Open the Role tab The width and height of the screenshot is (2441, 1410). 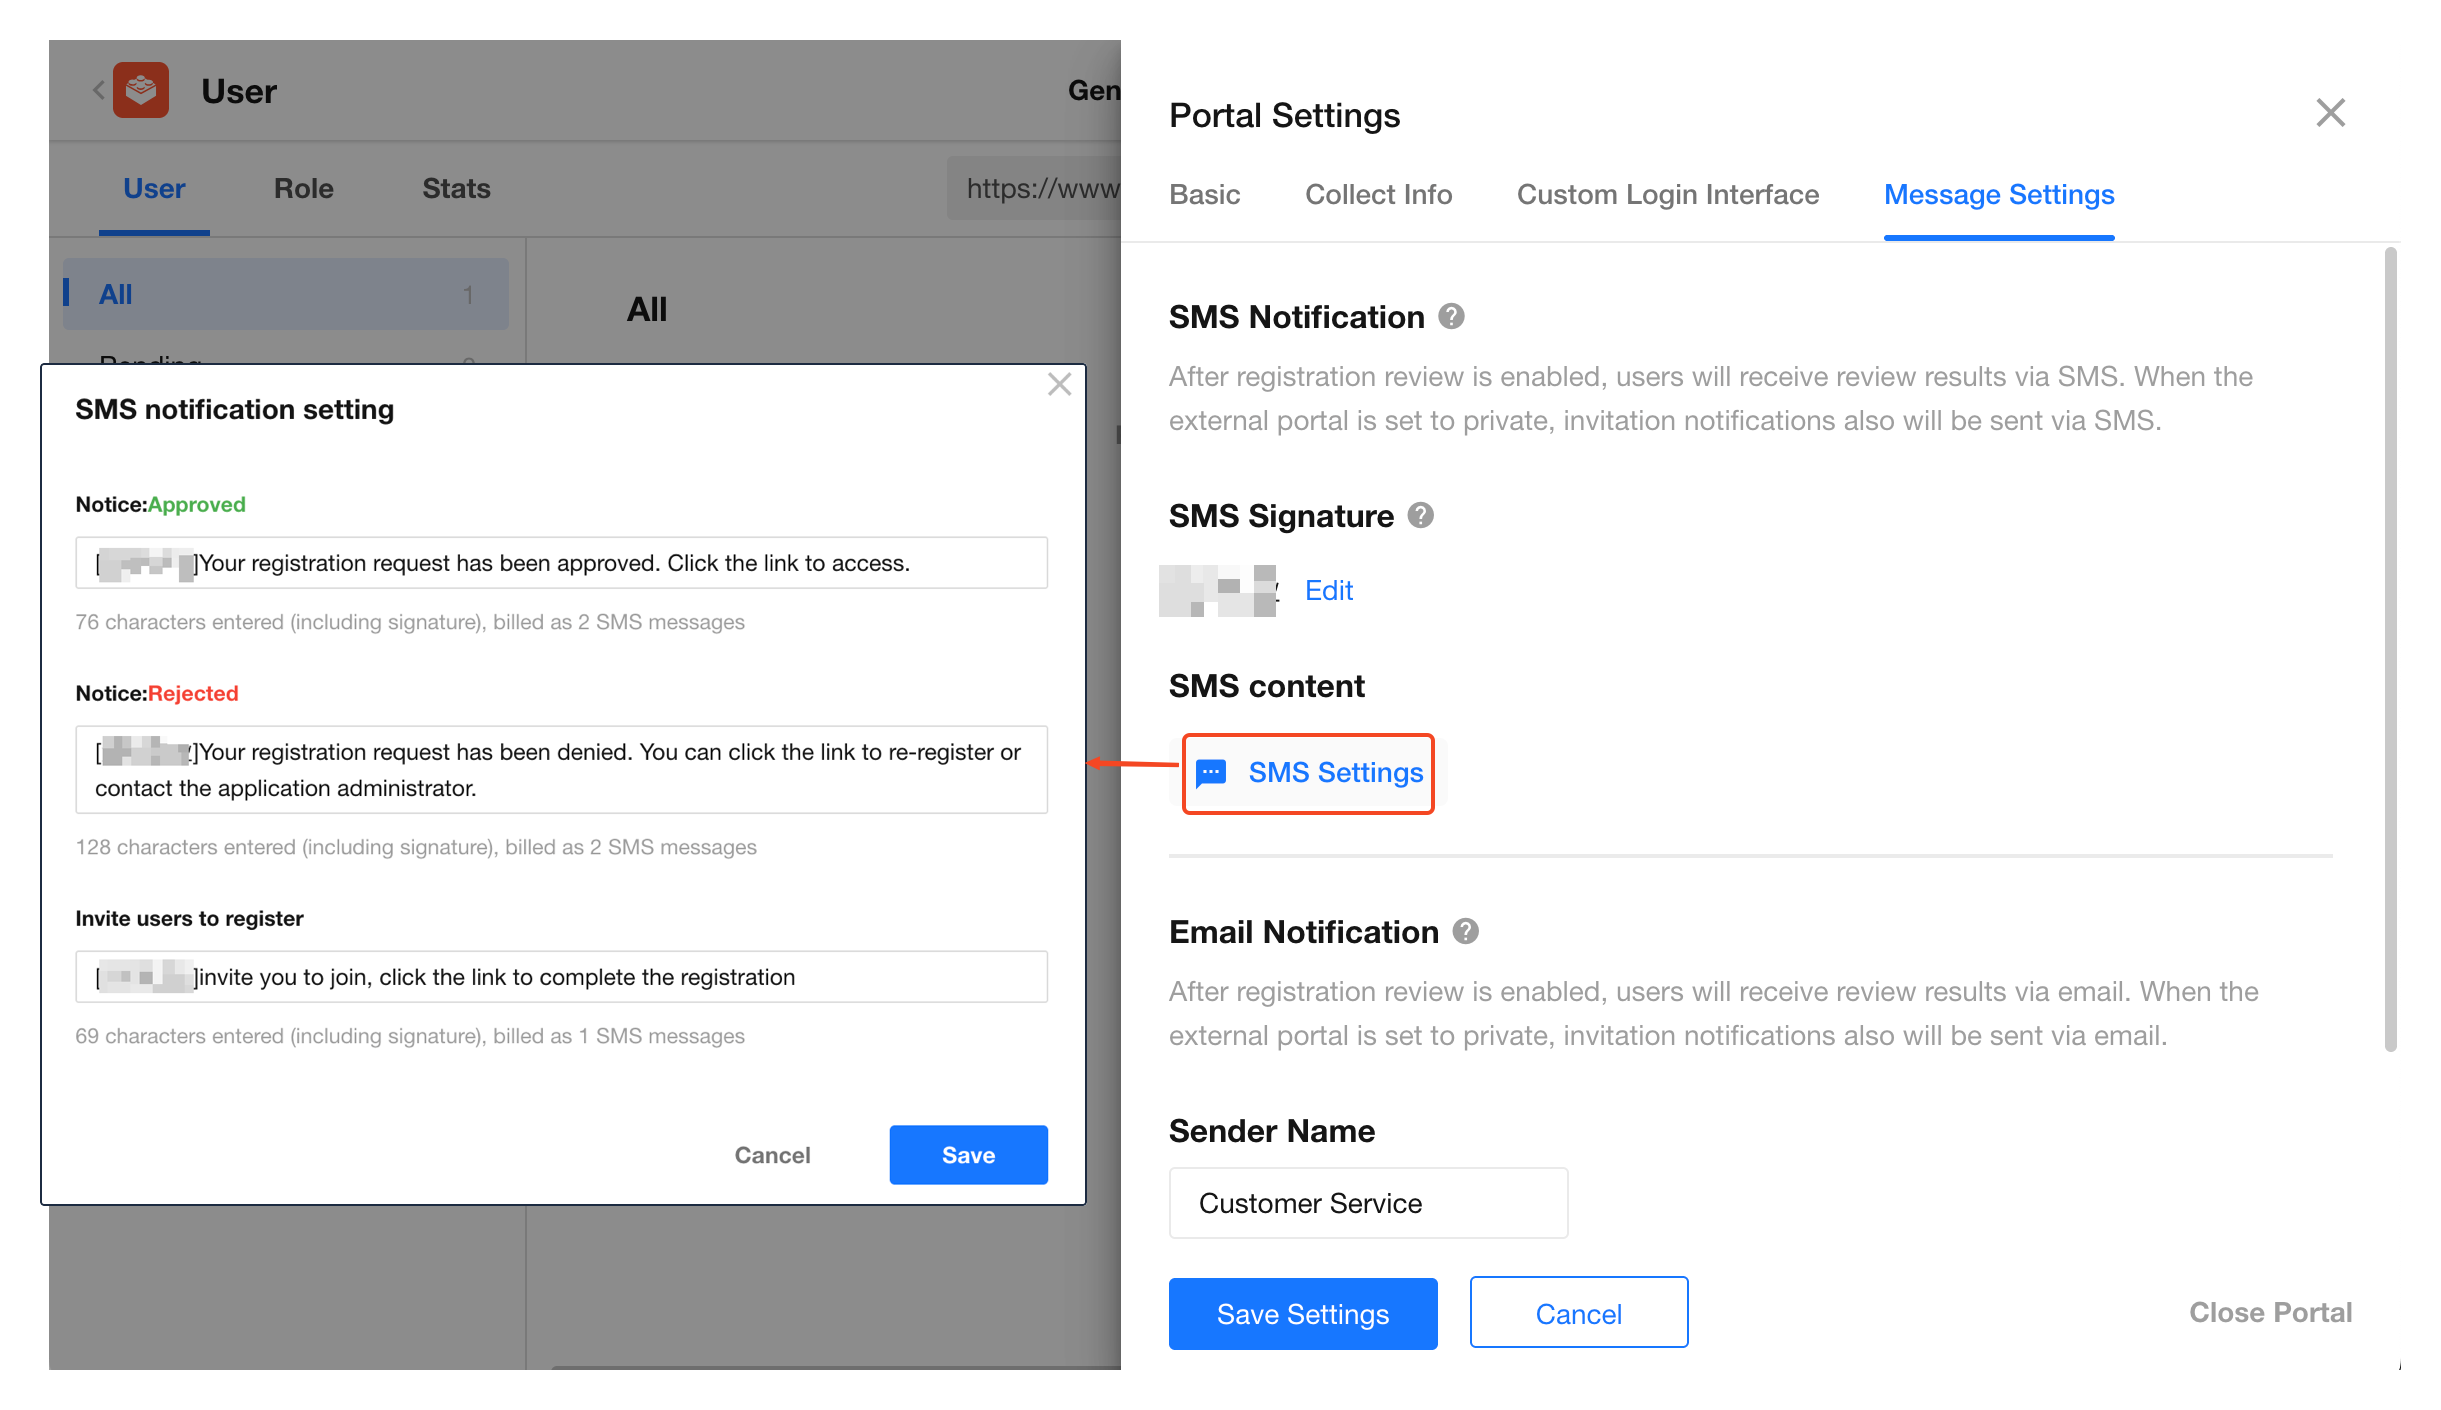(303, 189)
